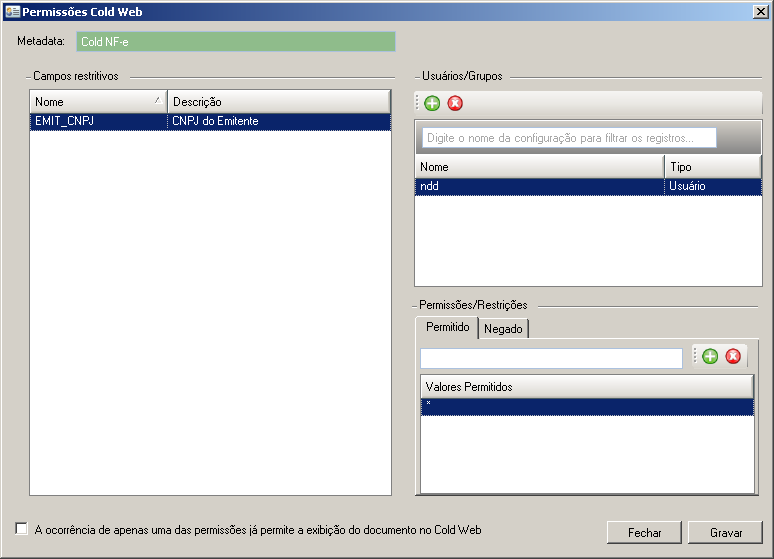
Task: Close the Permissões Cold Web window
Action: (x=761, y=11)
